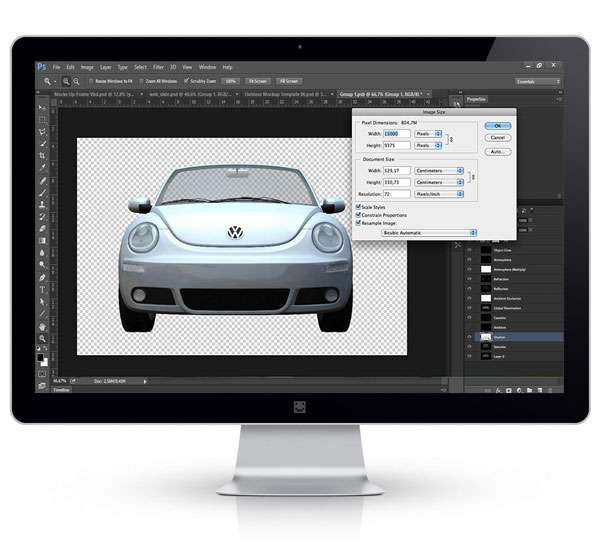
Task: Open document Height Centimeters dropdown
Action: pyautogui.click(x=439, y=182)
